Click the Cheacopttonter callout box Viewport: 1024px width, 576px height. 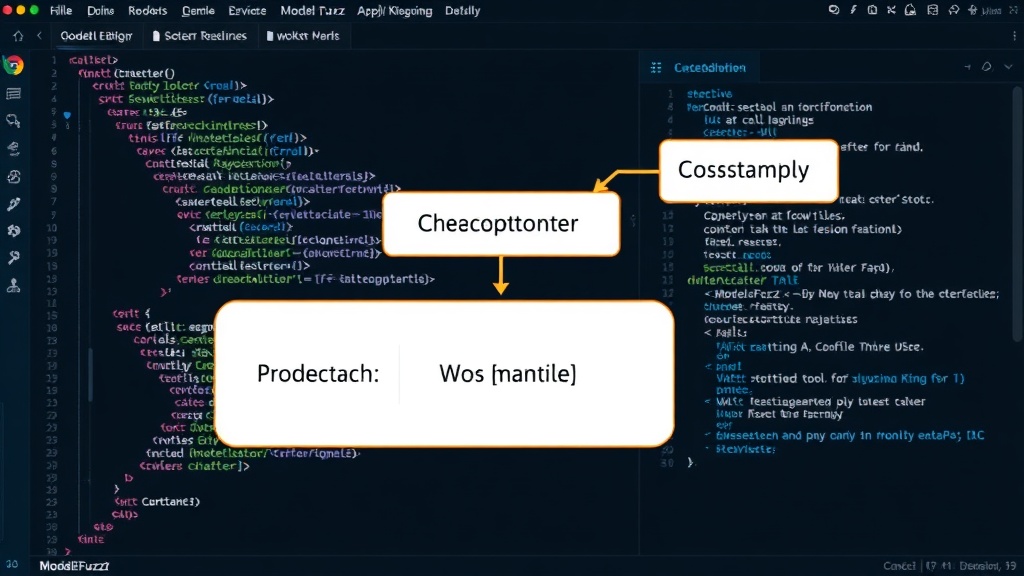(501, 224)
